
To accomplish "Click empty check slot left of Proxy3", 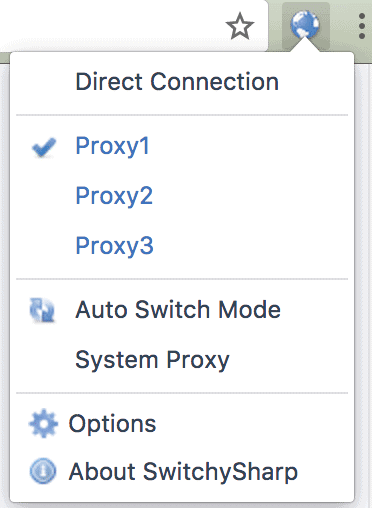I will [x=44, y=246].
